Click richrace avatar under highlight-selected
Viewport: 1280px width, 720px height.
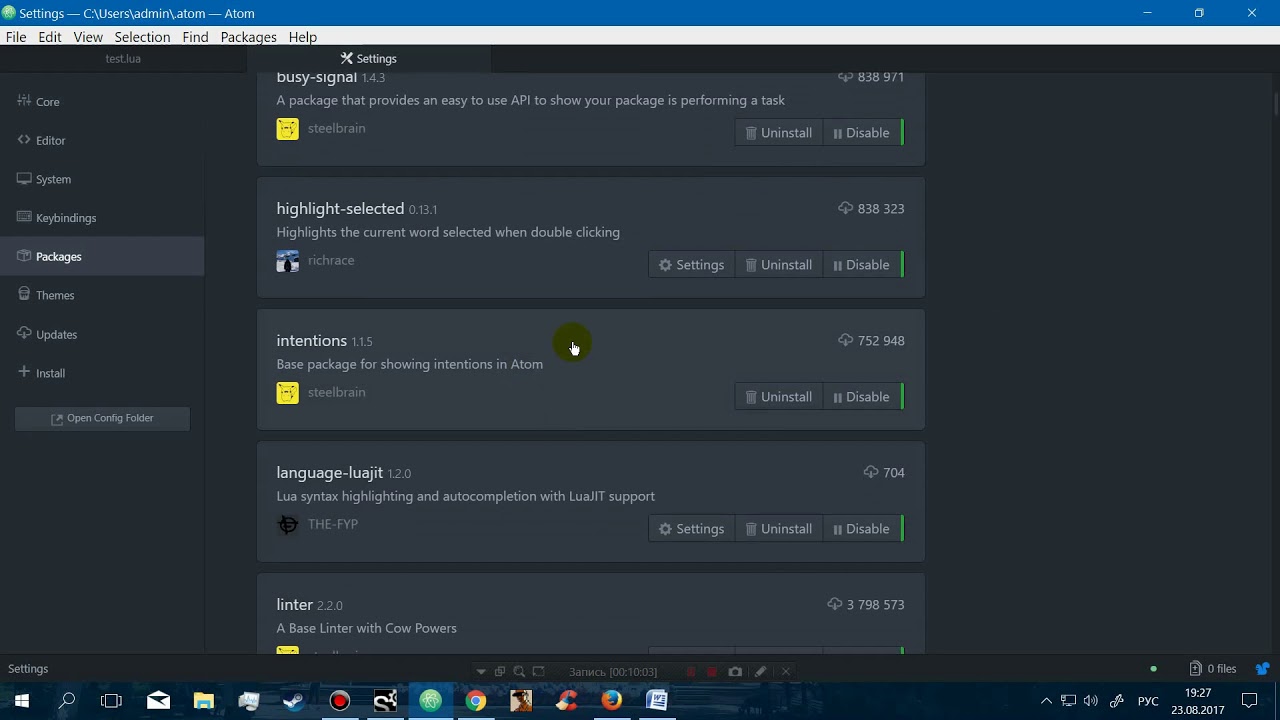pos(288,261)
